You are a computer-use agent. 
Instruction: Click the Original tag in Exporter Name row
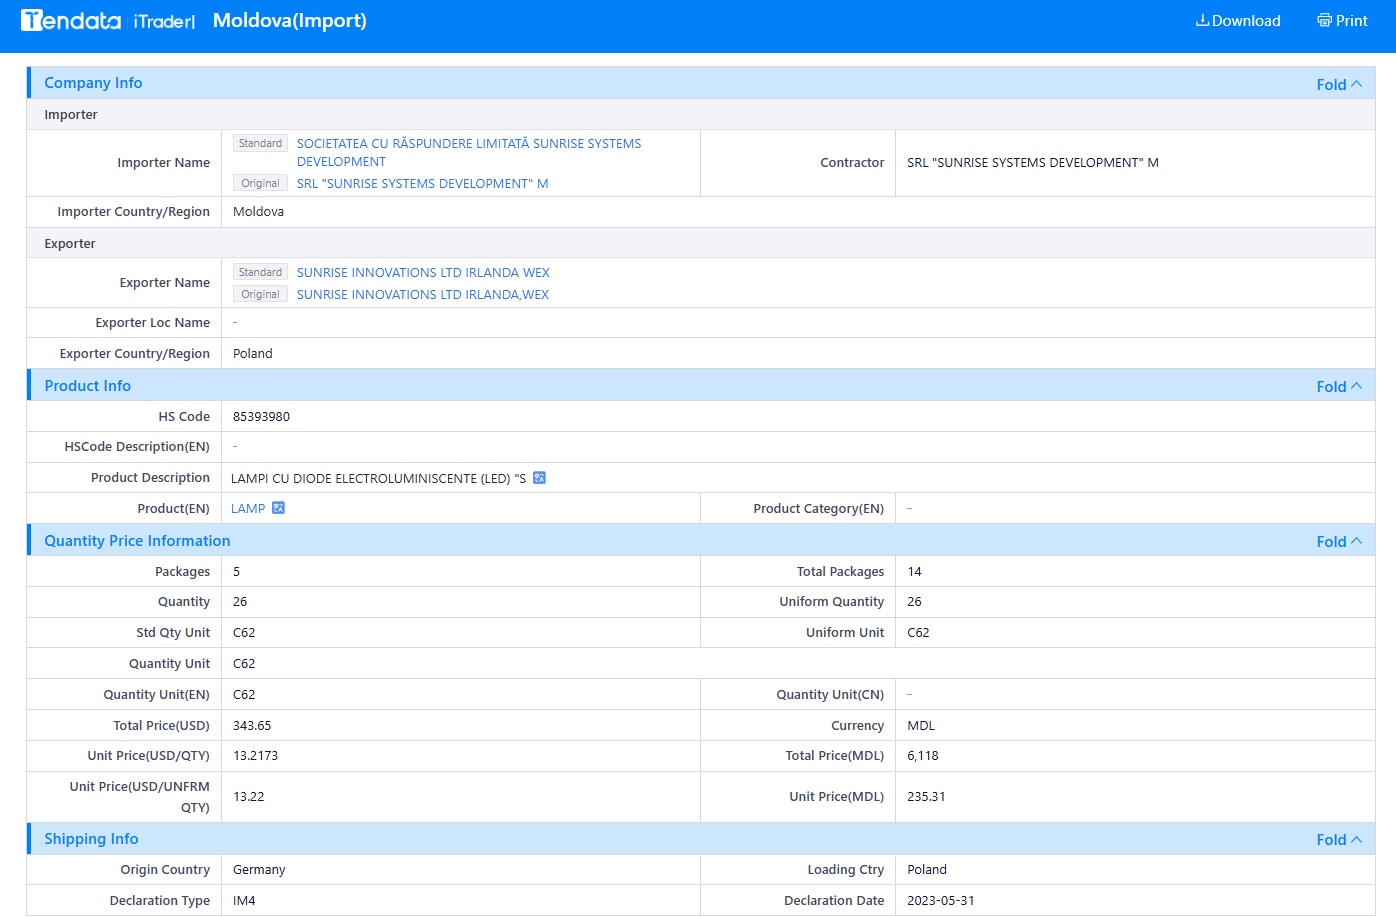[x=260, y=294]
